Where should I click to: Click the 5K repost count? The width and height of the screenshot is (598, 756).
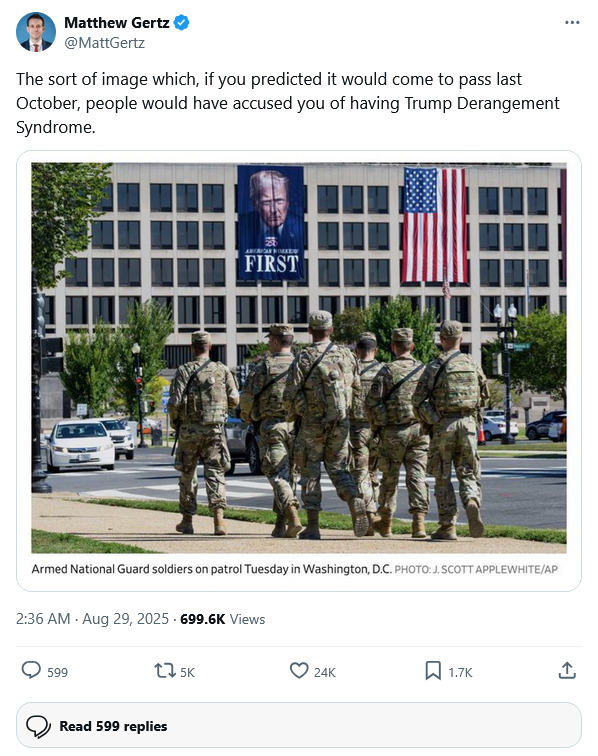click(188, 673)
